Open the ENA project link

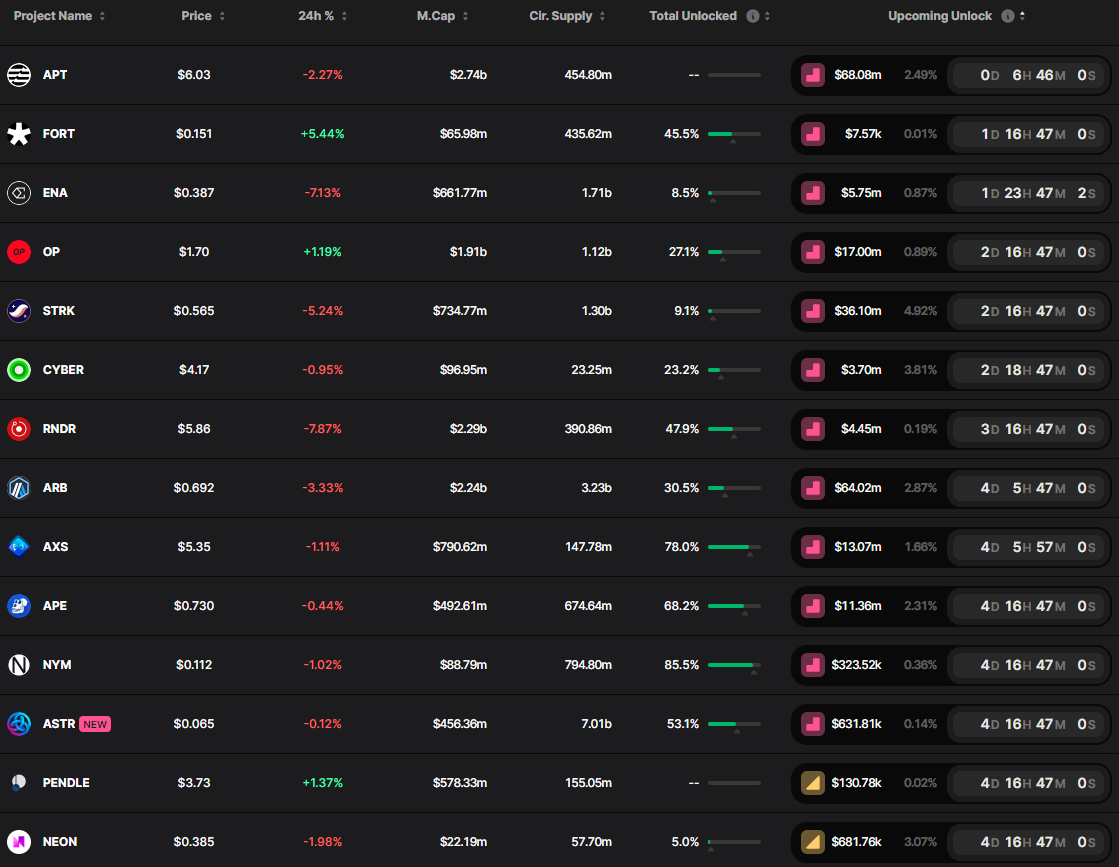tap(55, 193)
